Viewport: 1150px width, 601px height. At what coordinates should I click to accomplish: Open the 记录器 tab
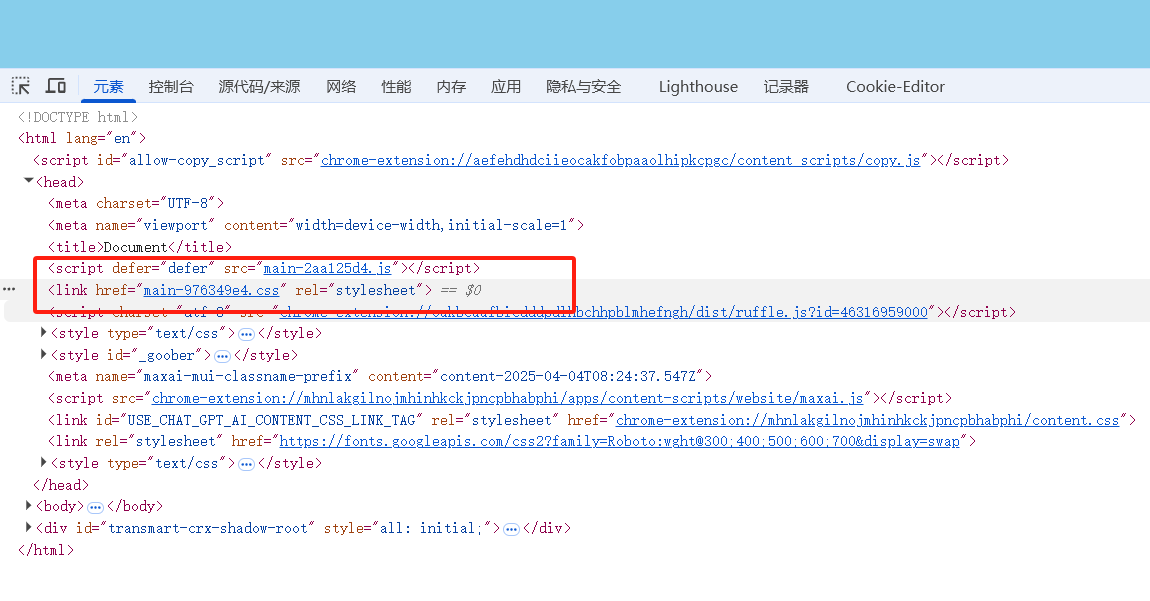tap(786, 87)
